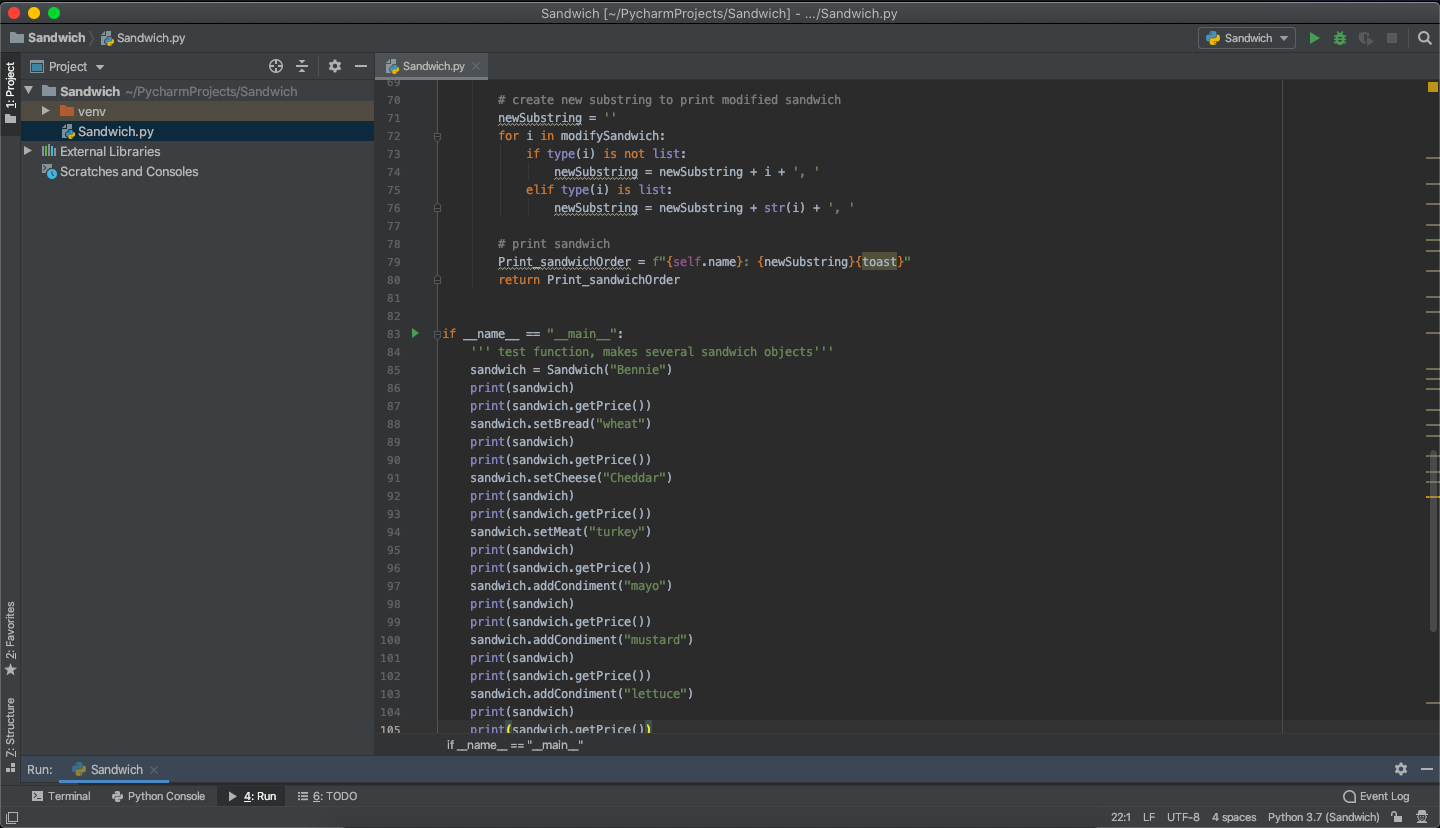Screen dimensions: 1440x828
Task: Open Project panel settings gear
Action: 335,66
